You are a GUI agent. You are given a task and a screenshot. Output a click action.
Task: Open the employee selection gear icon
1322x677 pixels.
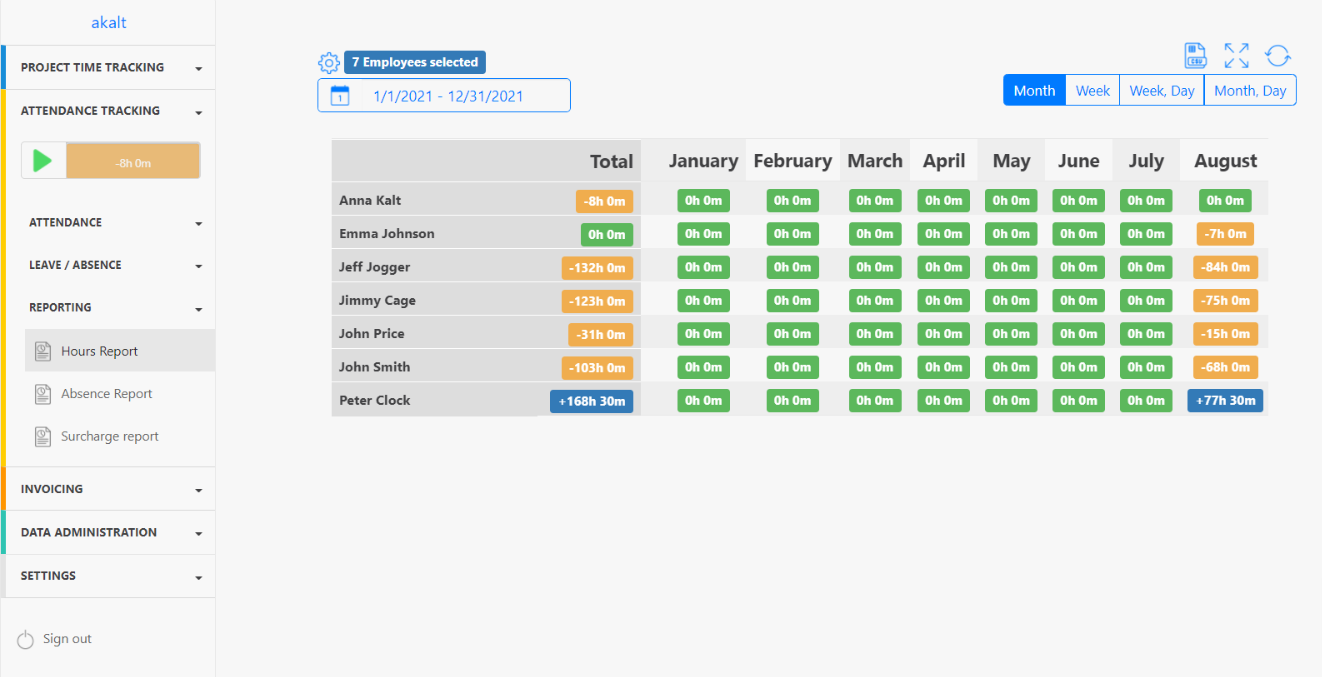(329, 63)
